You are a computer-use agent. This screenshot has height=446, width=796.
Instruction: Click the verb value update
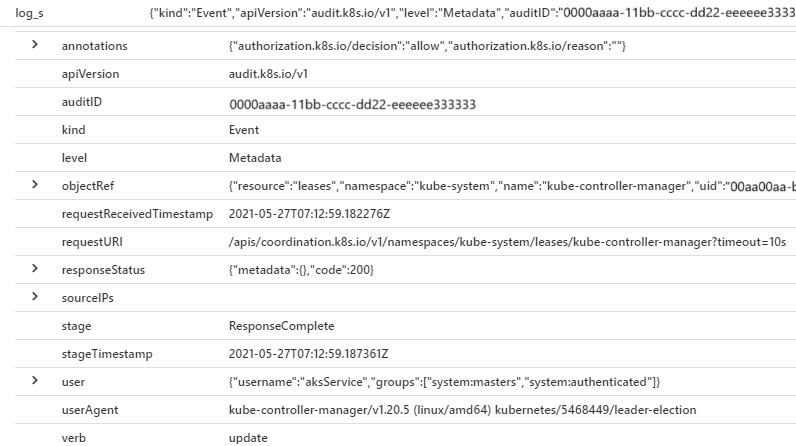248,438
